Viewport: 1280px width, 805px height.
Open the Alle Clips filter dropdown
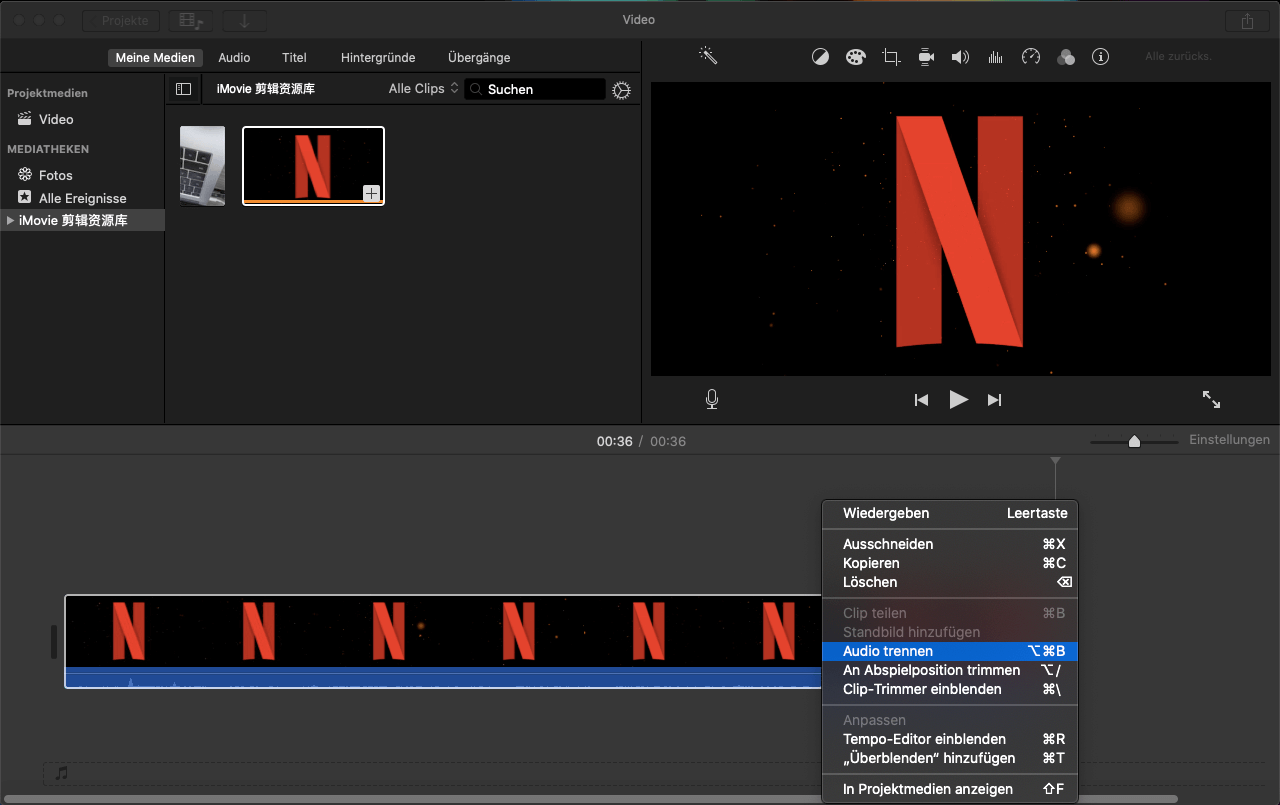point(424,89)
